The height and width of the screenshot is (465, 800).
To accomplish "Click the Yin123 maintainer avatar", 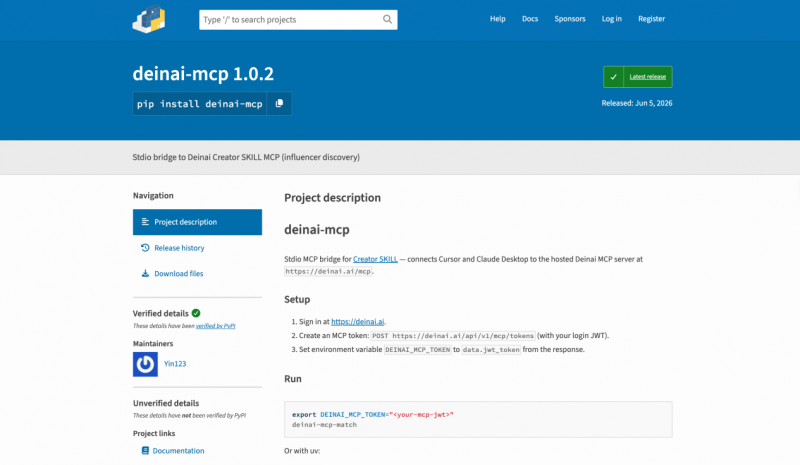I will [145, 364].
